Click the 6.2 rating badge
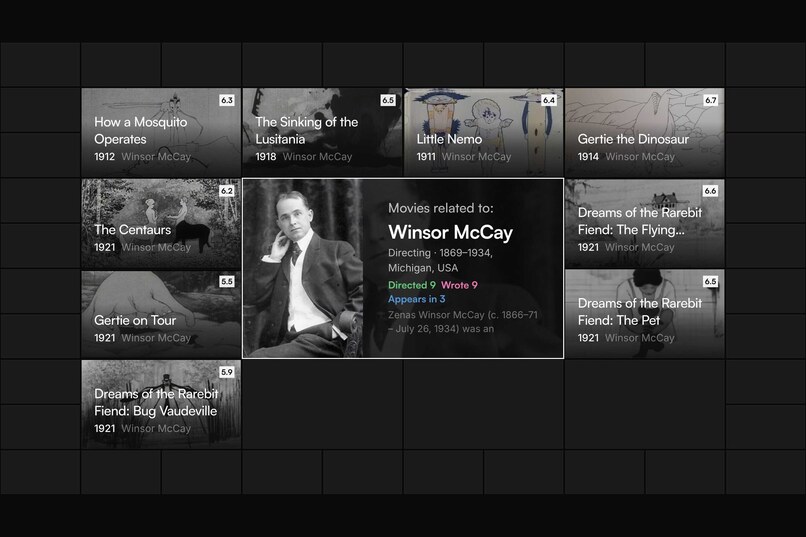806x537 pixels. click(227, 191)
